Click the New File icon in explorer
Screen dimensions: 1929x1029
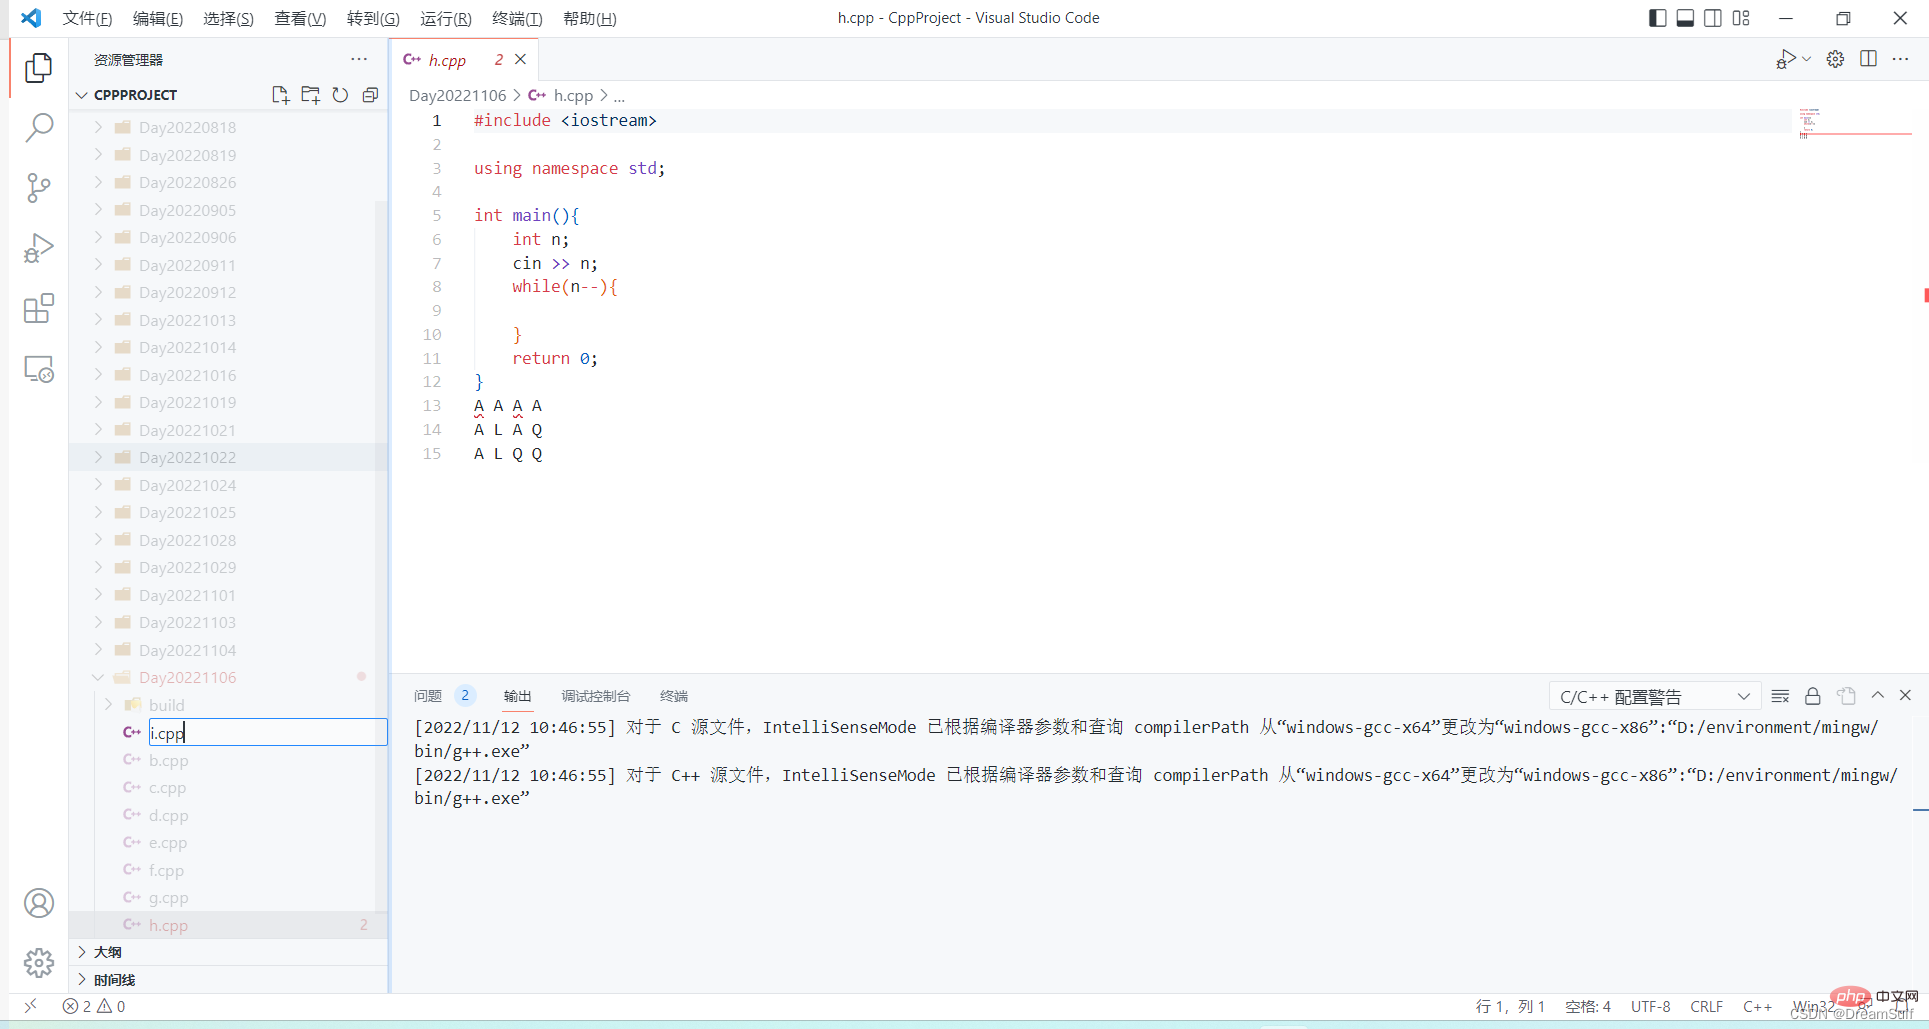click(280, 95)
